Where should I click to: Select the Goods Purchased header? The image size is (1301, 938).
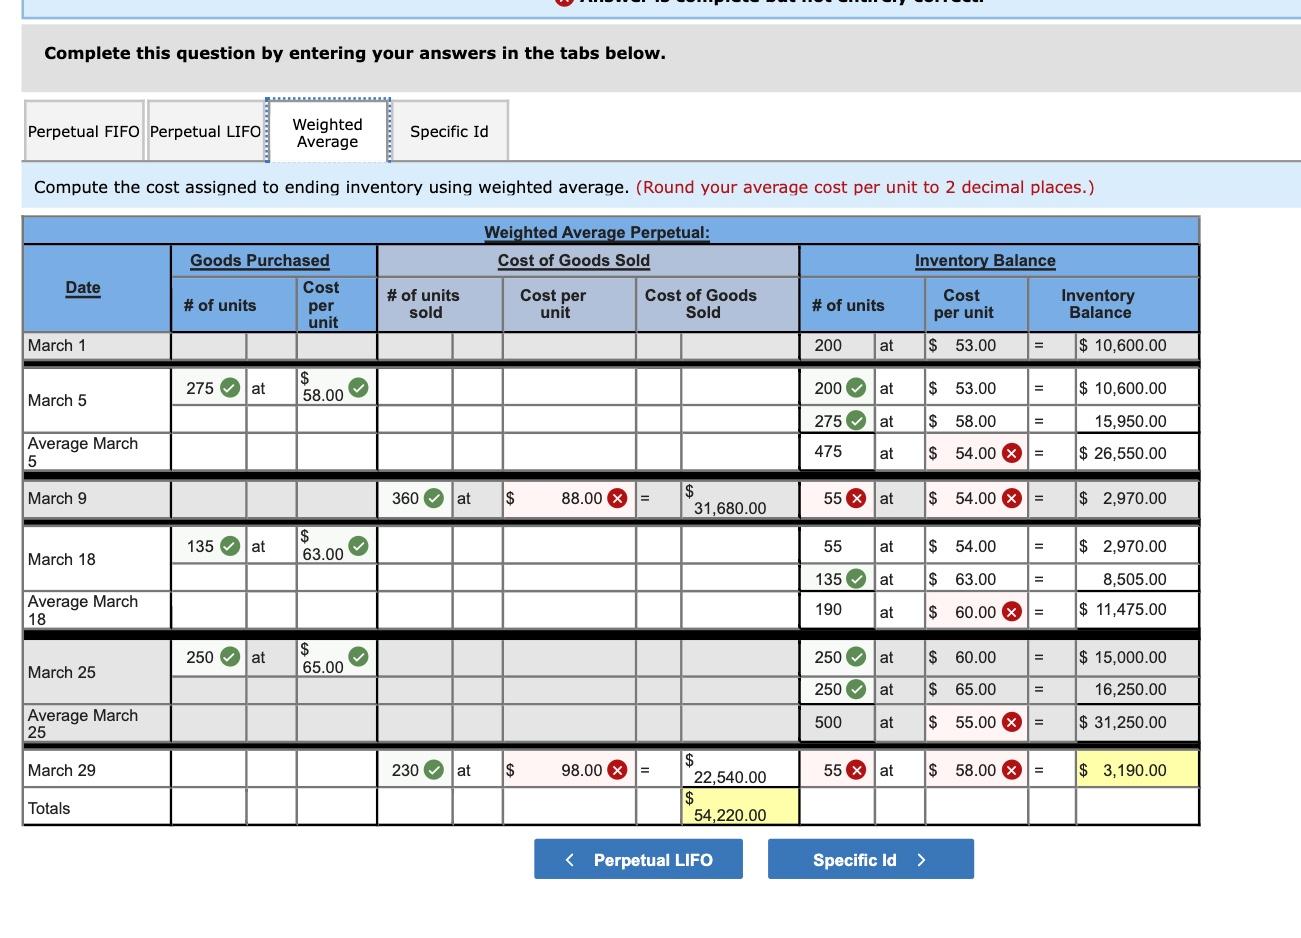tap(260, 260)
